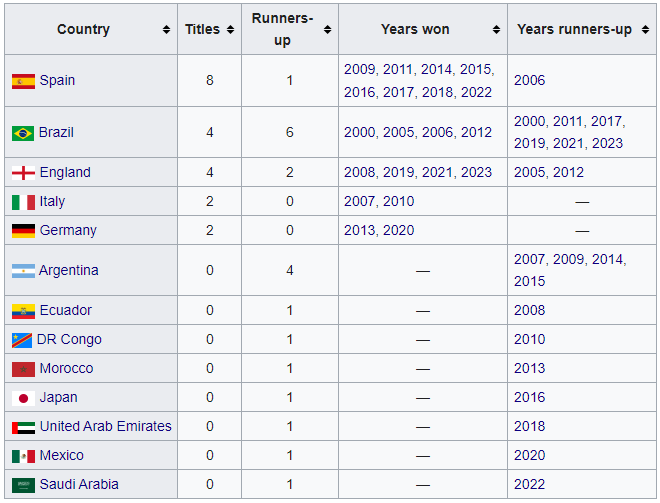Click the Japan flag icon
Screen dimensions: 660x503
[x=23, y=398]
